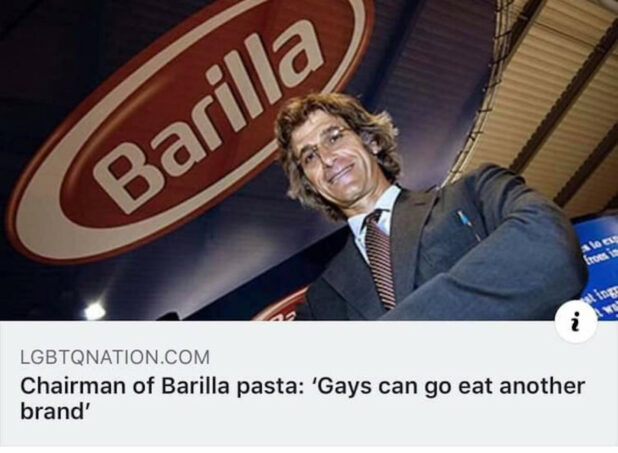The height and width of the screenshot is (453, 618).
Task: Open the article preview photo
Action: [x=309, y=160]
